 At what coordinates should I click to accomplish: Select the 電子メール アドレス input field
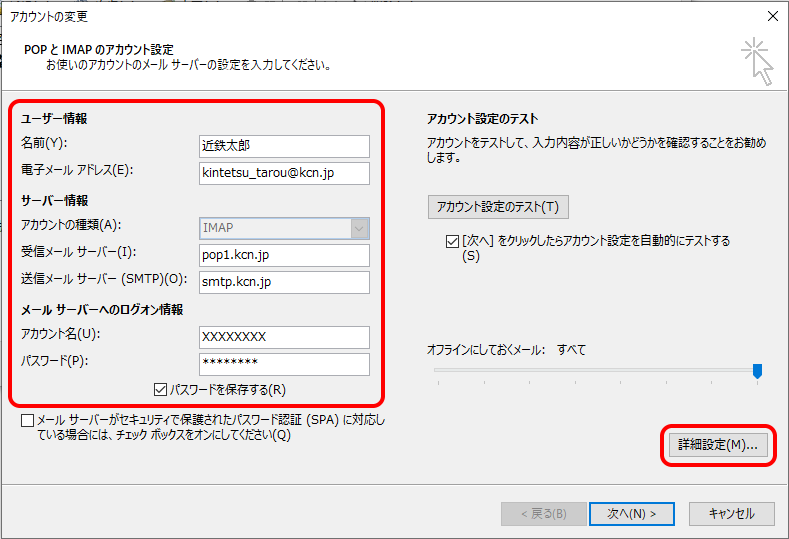[284, 173]
